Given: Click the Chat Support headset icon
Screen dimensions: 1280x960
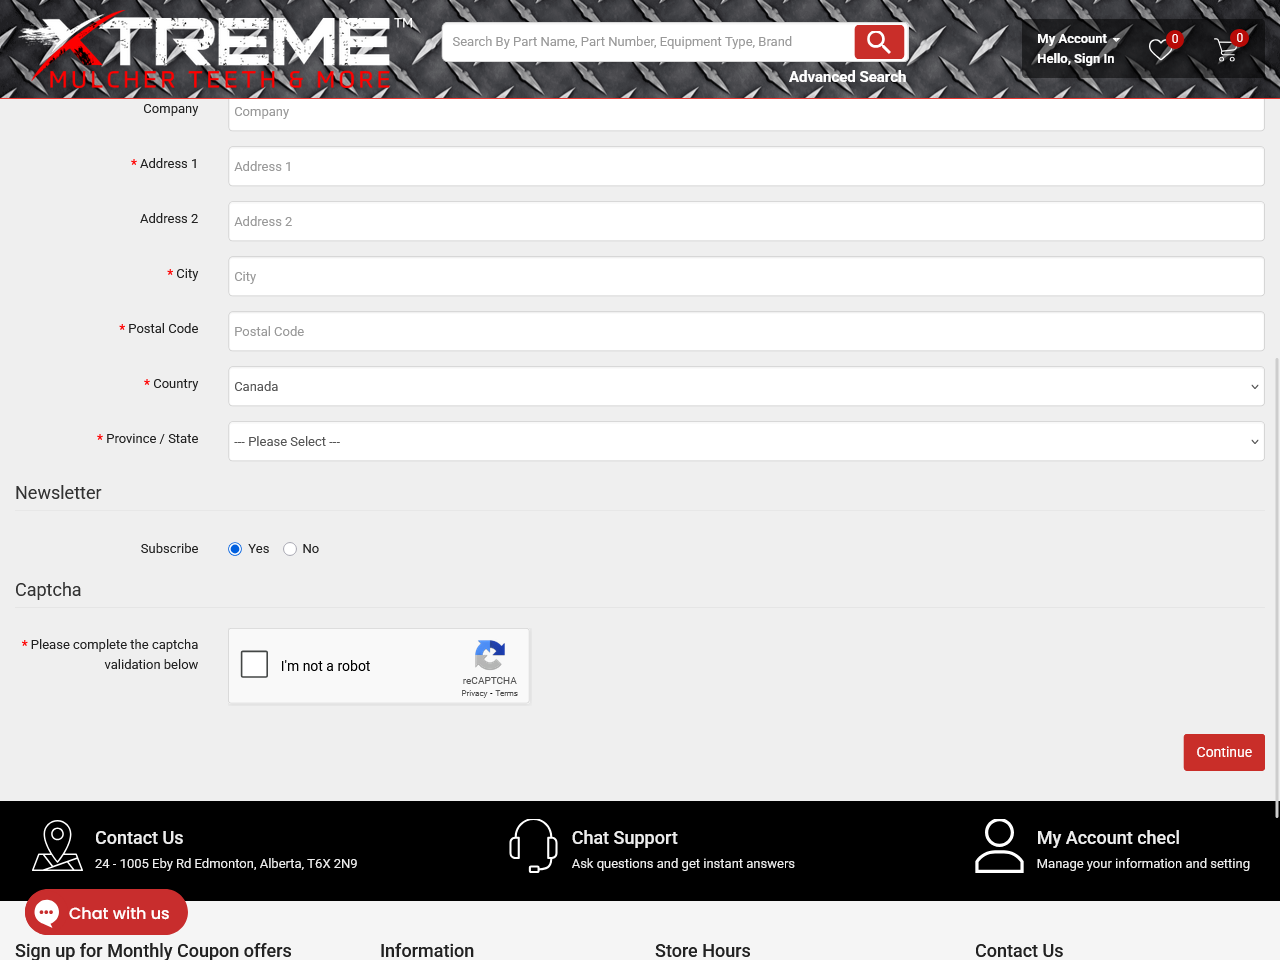Looking at the screenshot, I should [x=533, y=846].
